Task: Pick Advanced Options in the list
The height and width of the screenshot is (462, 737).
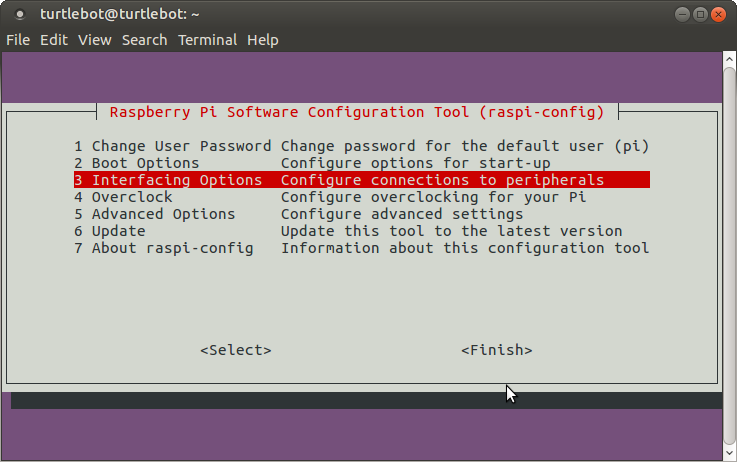Action: tap(155, 214)
